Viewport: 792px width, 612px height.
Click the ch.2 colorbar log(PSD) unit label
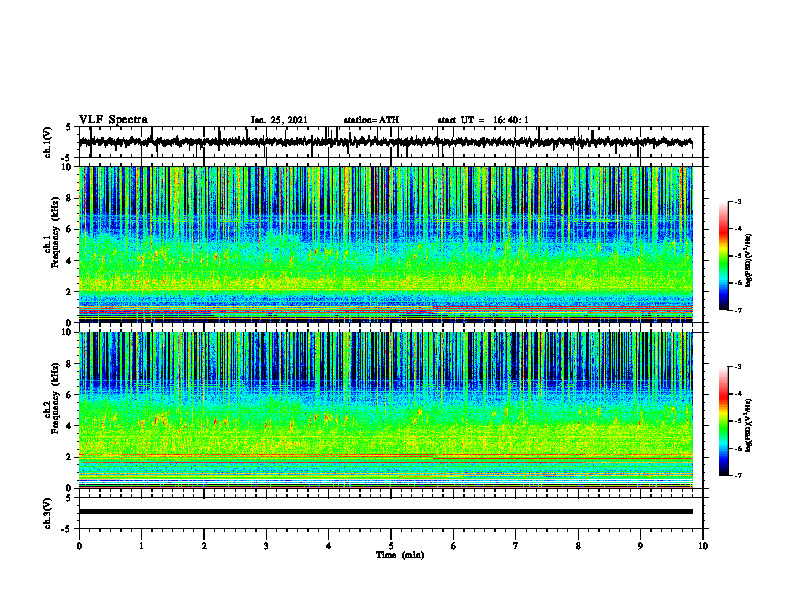(x=749, y=424)
